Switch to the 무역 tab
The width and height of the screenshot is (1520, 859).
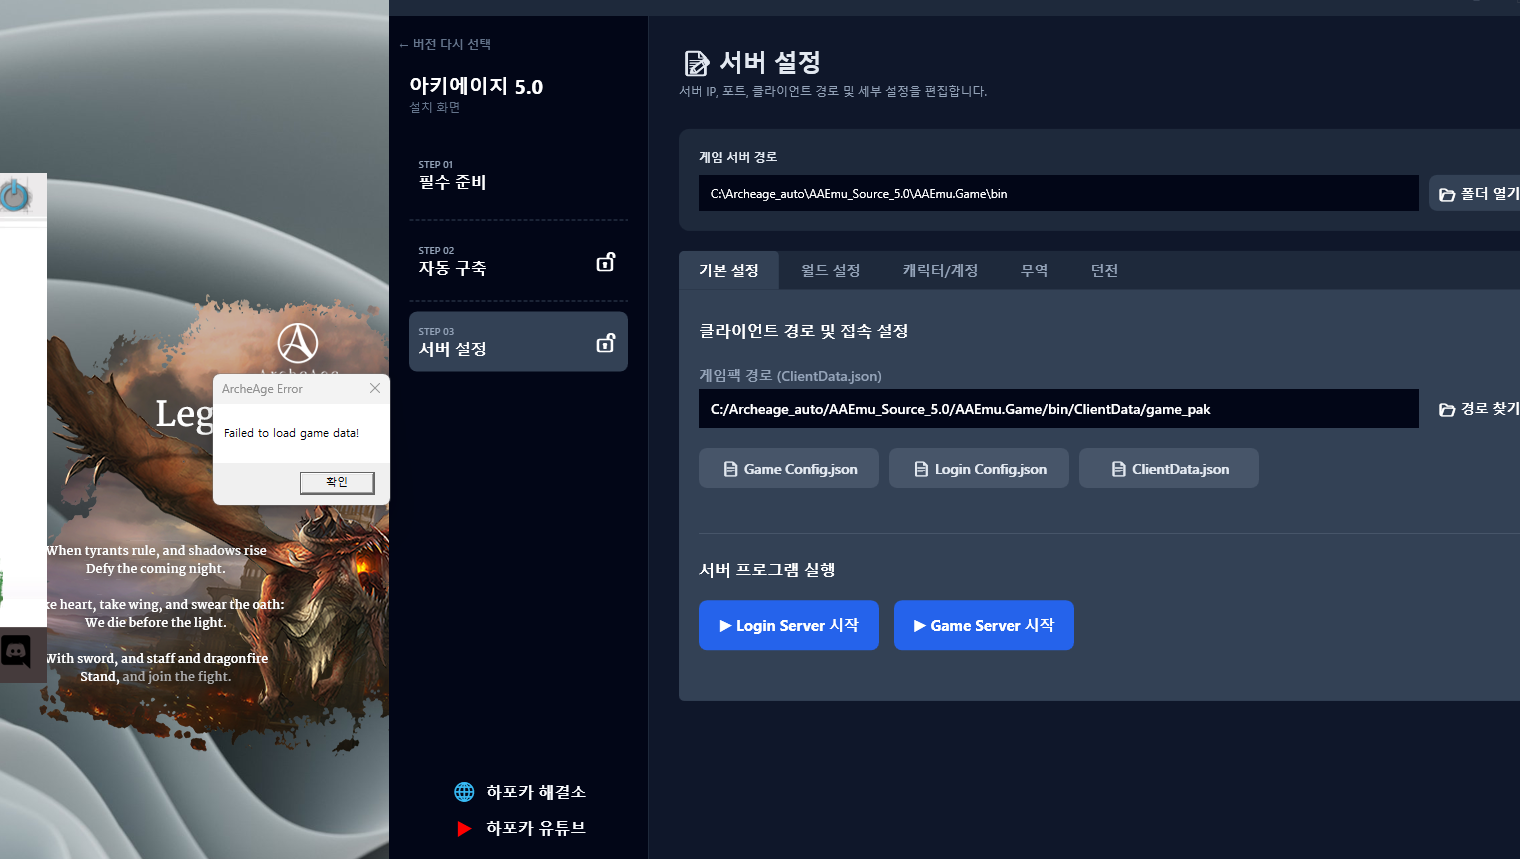coord(1035,270)
